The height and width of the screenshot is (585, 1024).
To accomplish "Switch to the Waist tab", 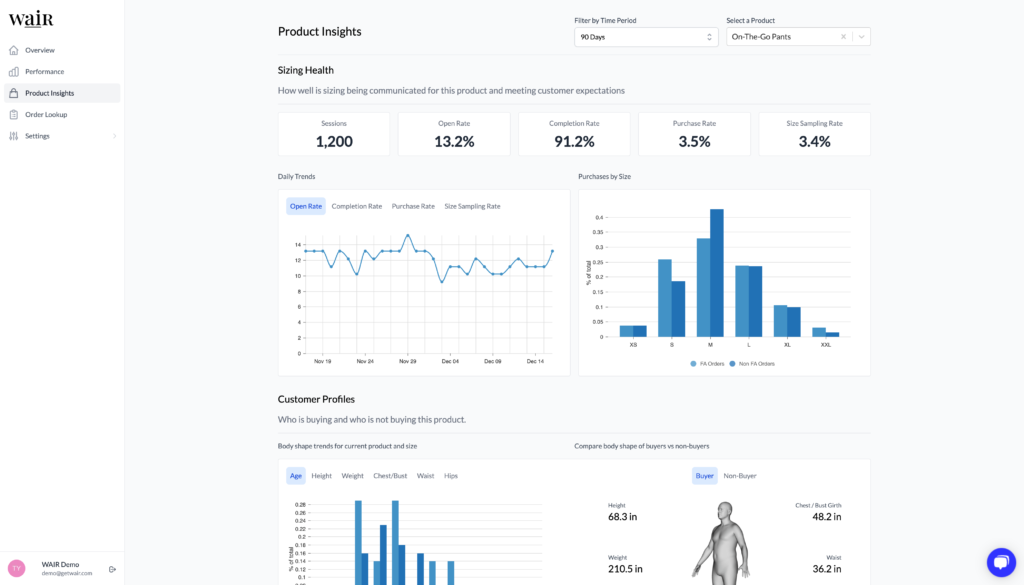I will tap(425, 476).
